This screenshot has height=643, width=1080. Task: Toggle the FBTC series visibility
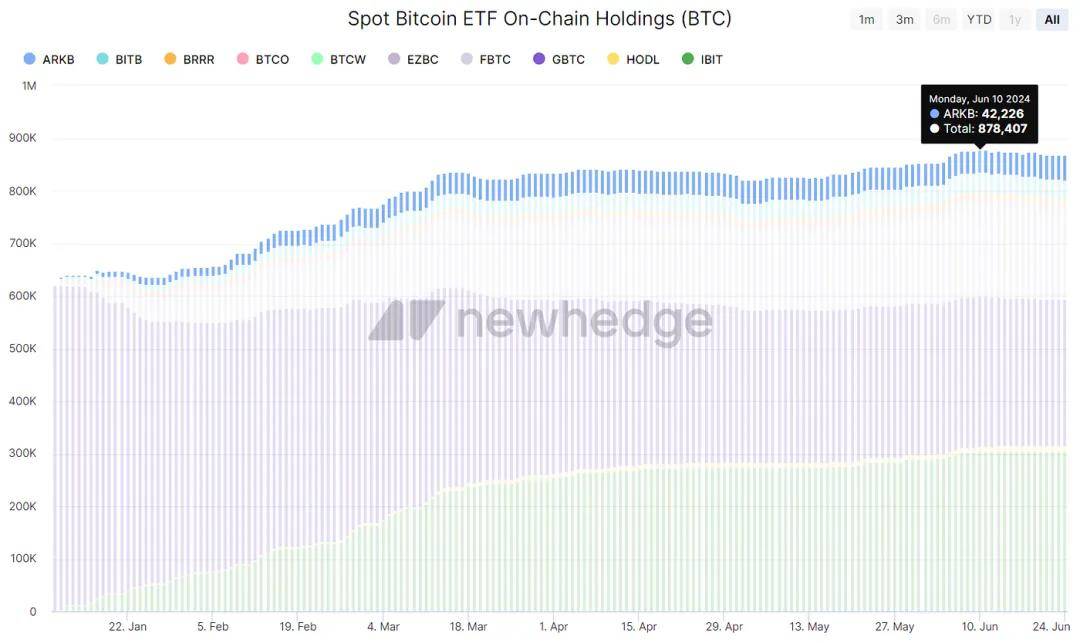(x=494, y=60)
